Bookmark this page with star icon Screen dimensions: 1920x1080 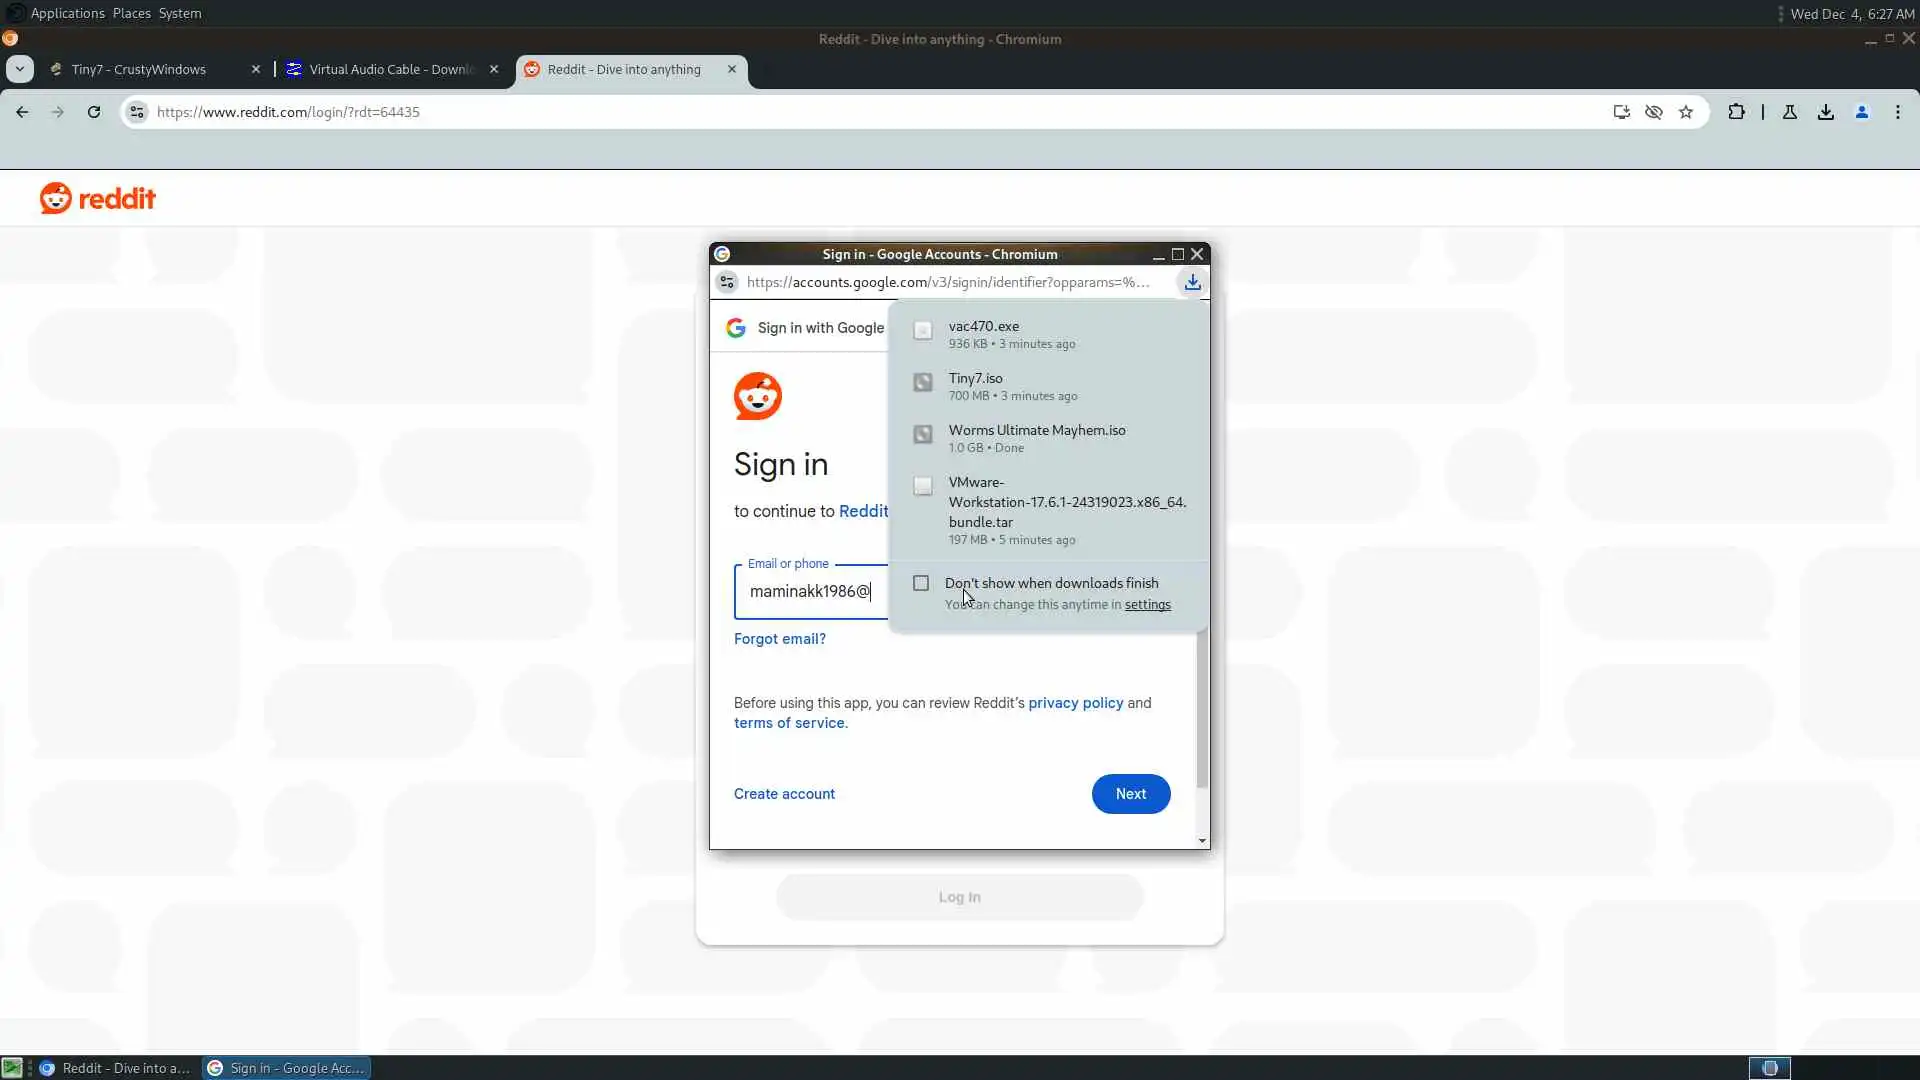click(x=1686, y=112)
